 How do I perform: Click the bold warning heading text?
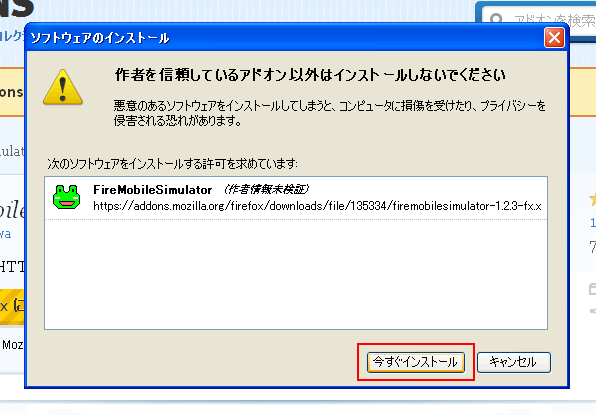[x=310, y=75]
